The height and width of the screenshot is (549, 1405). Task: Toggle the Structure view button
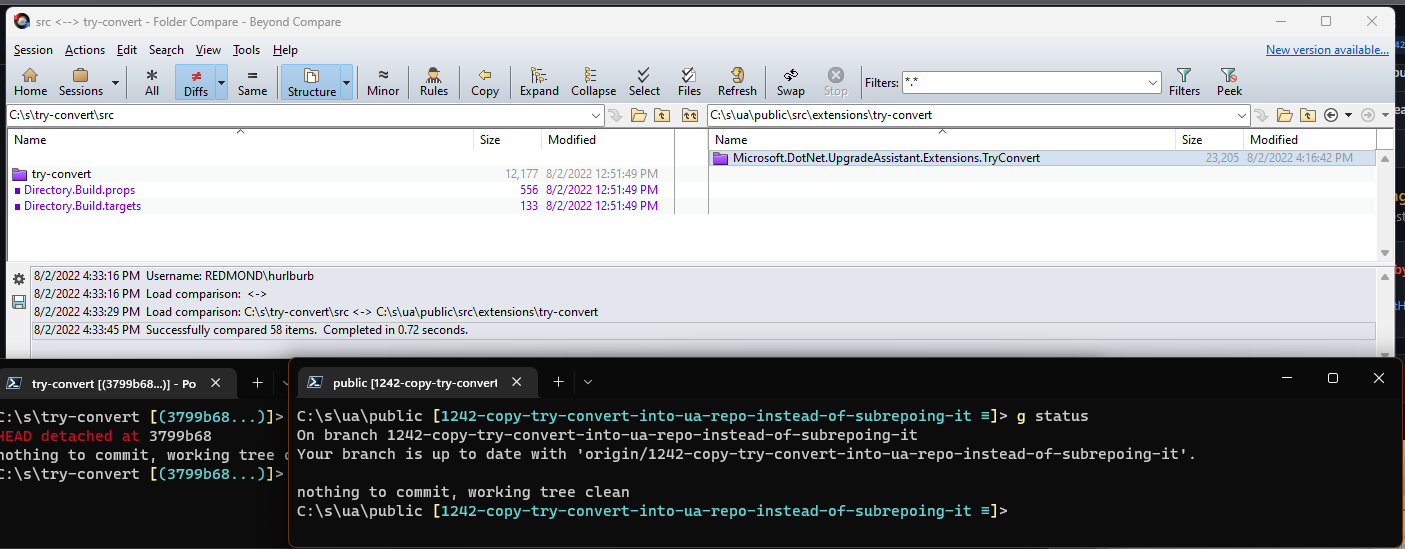click(312, 82)
